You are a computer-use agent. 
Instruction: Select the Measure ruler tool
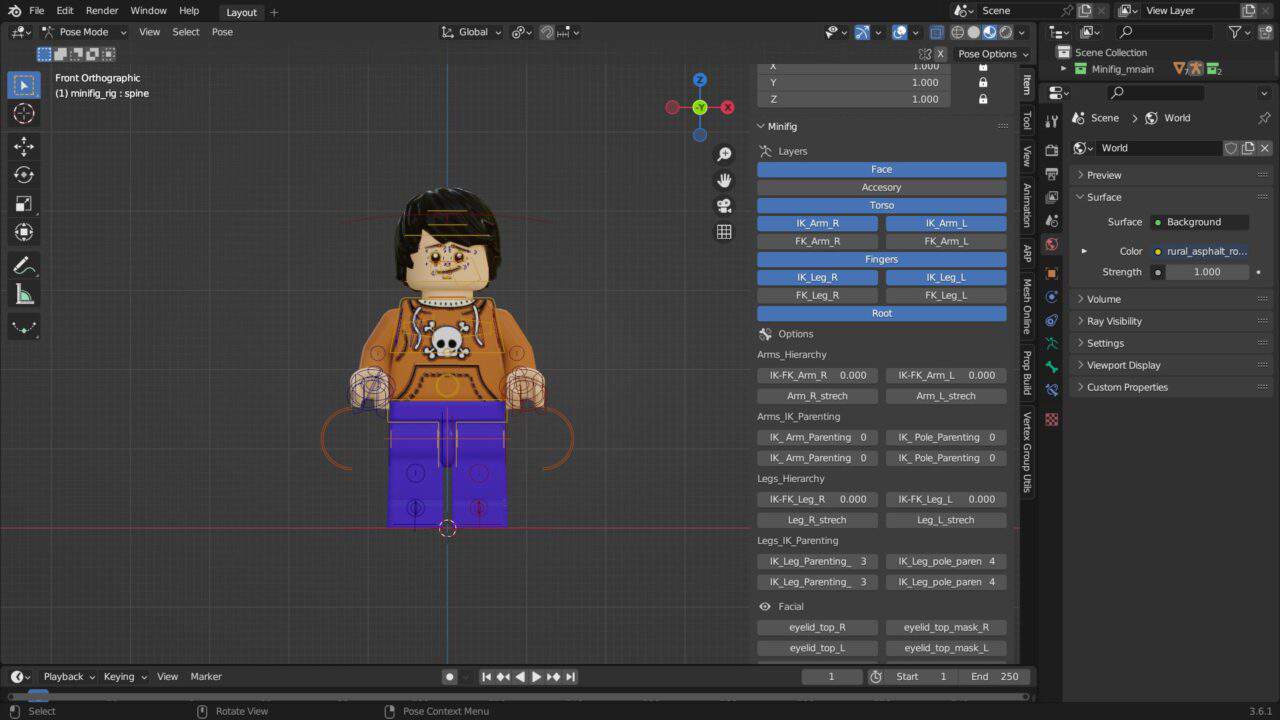[24, 295]
